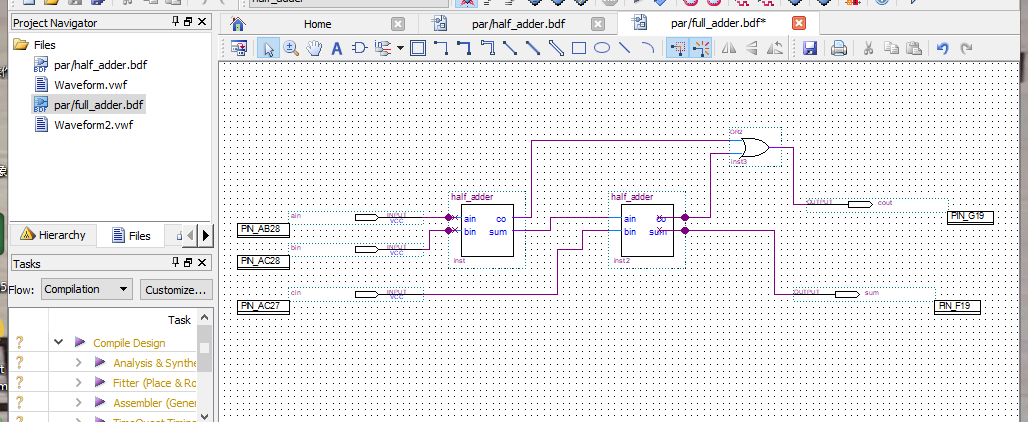Pin the Tasks panel
The width and height of the screenshot is (1028, 422).
[175, 263]
